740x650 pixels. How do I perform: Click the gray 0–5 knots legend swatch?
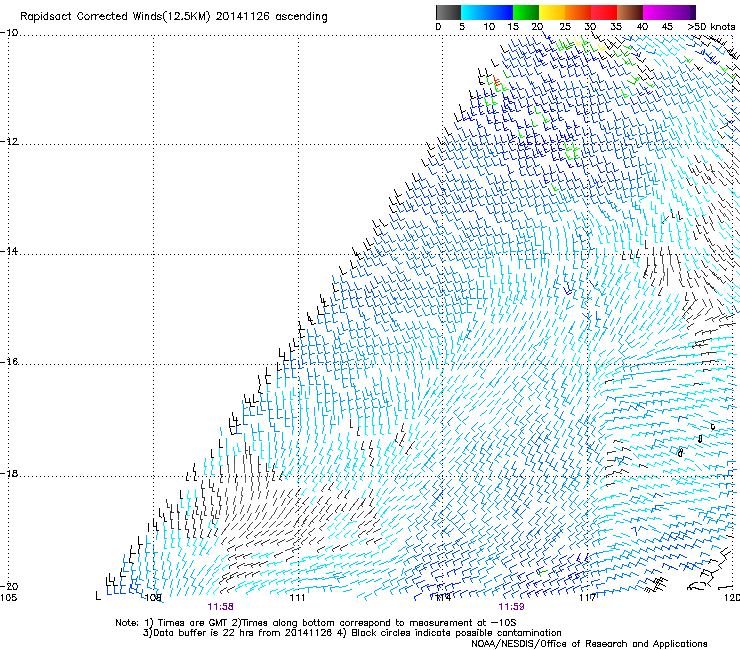(x=448, y=12)
